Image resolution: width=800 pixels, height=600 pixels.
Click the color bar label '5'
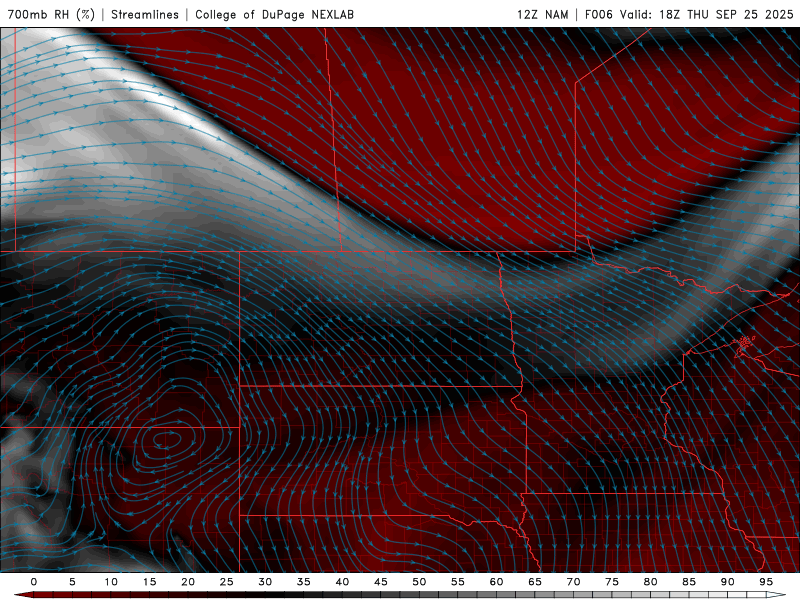[72, 582]
